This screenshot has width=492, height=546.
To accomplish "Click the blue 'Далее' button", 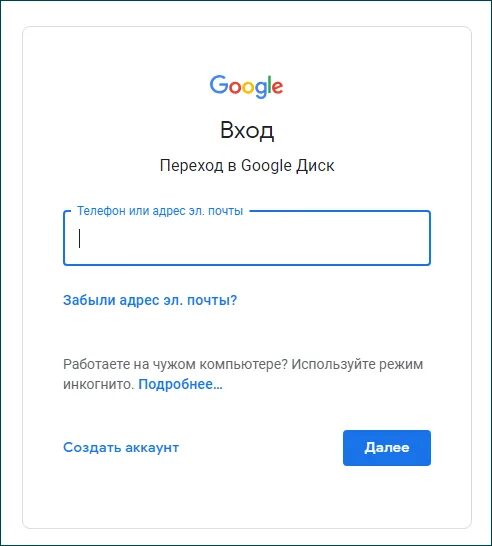I will 387,448.
